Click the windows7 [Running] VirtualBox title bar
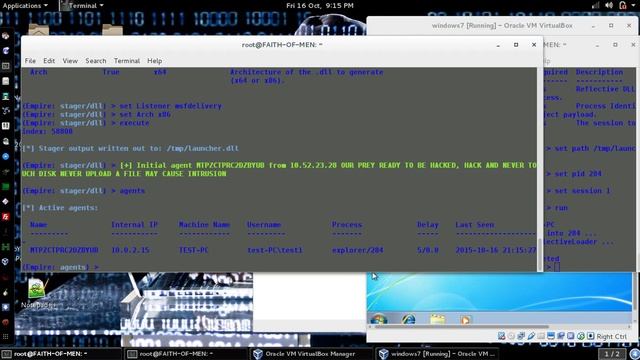 coord(502,25)
